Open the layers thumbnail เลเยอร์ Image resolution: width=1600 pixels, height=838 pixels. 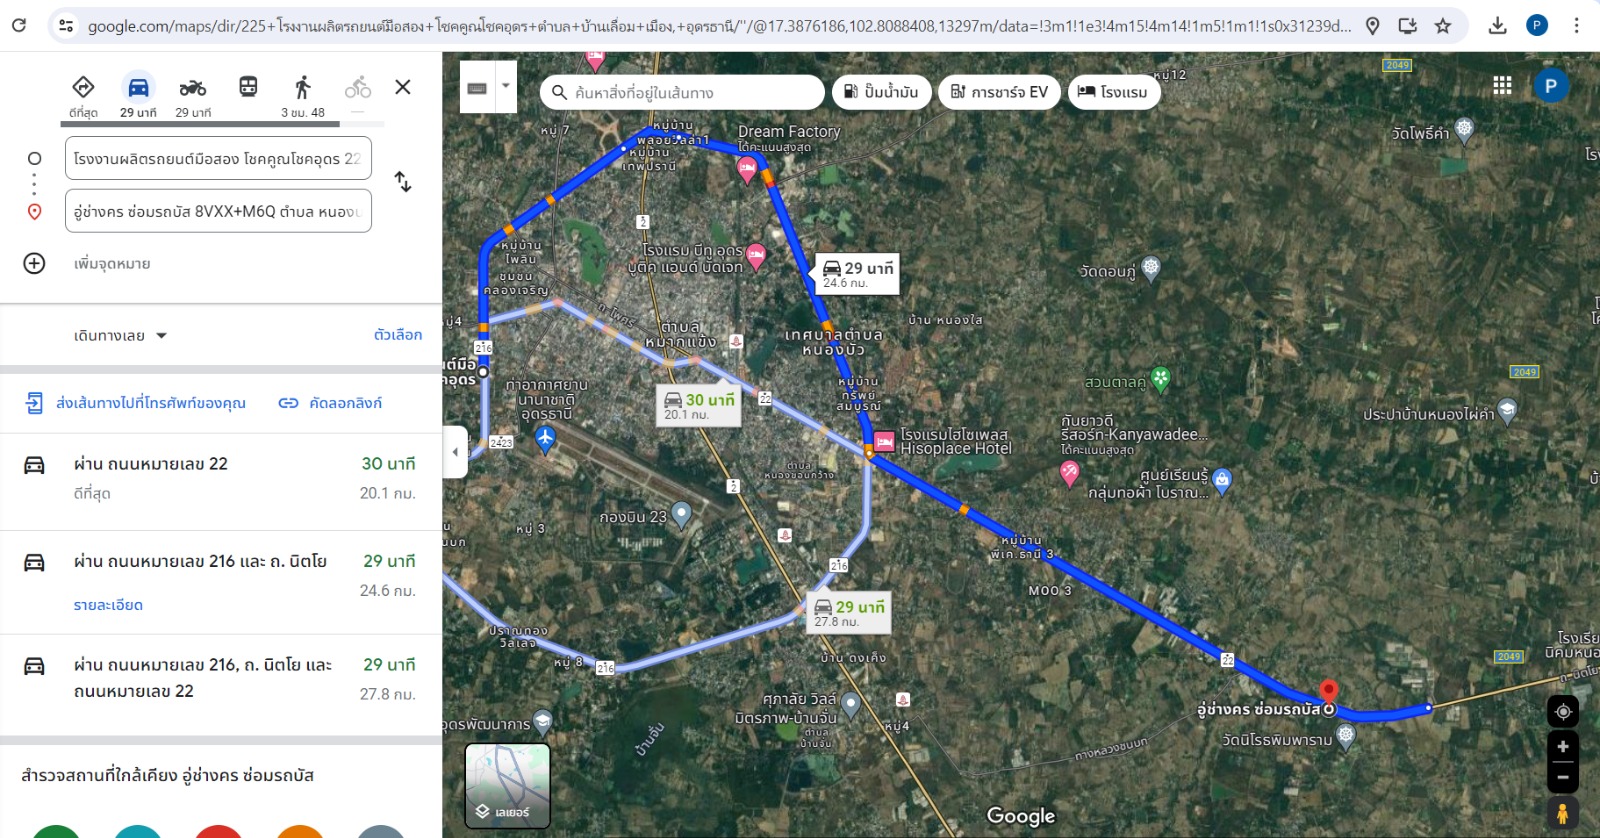click(x=507, y=786)
